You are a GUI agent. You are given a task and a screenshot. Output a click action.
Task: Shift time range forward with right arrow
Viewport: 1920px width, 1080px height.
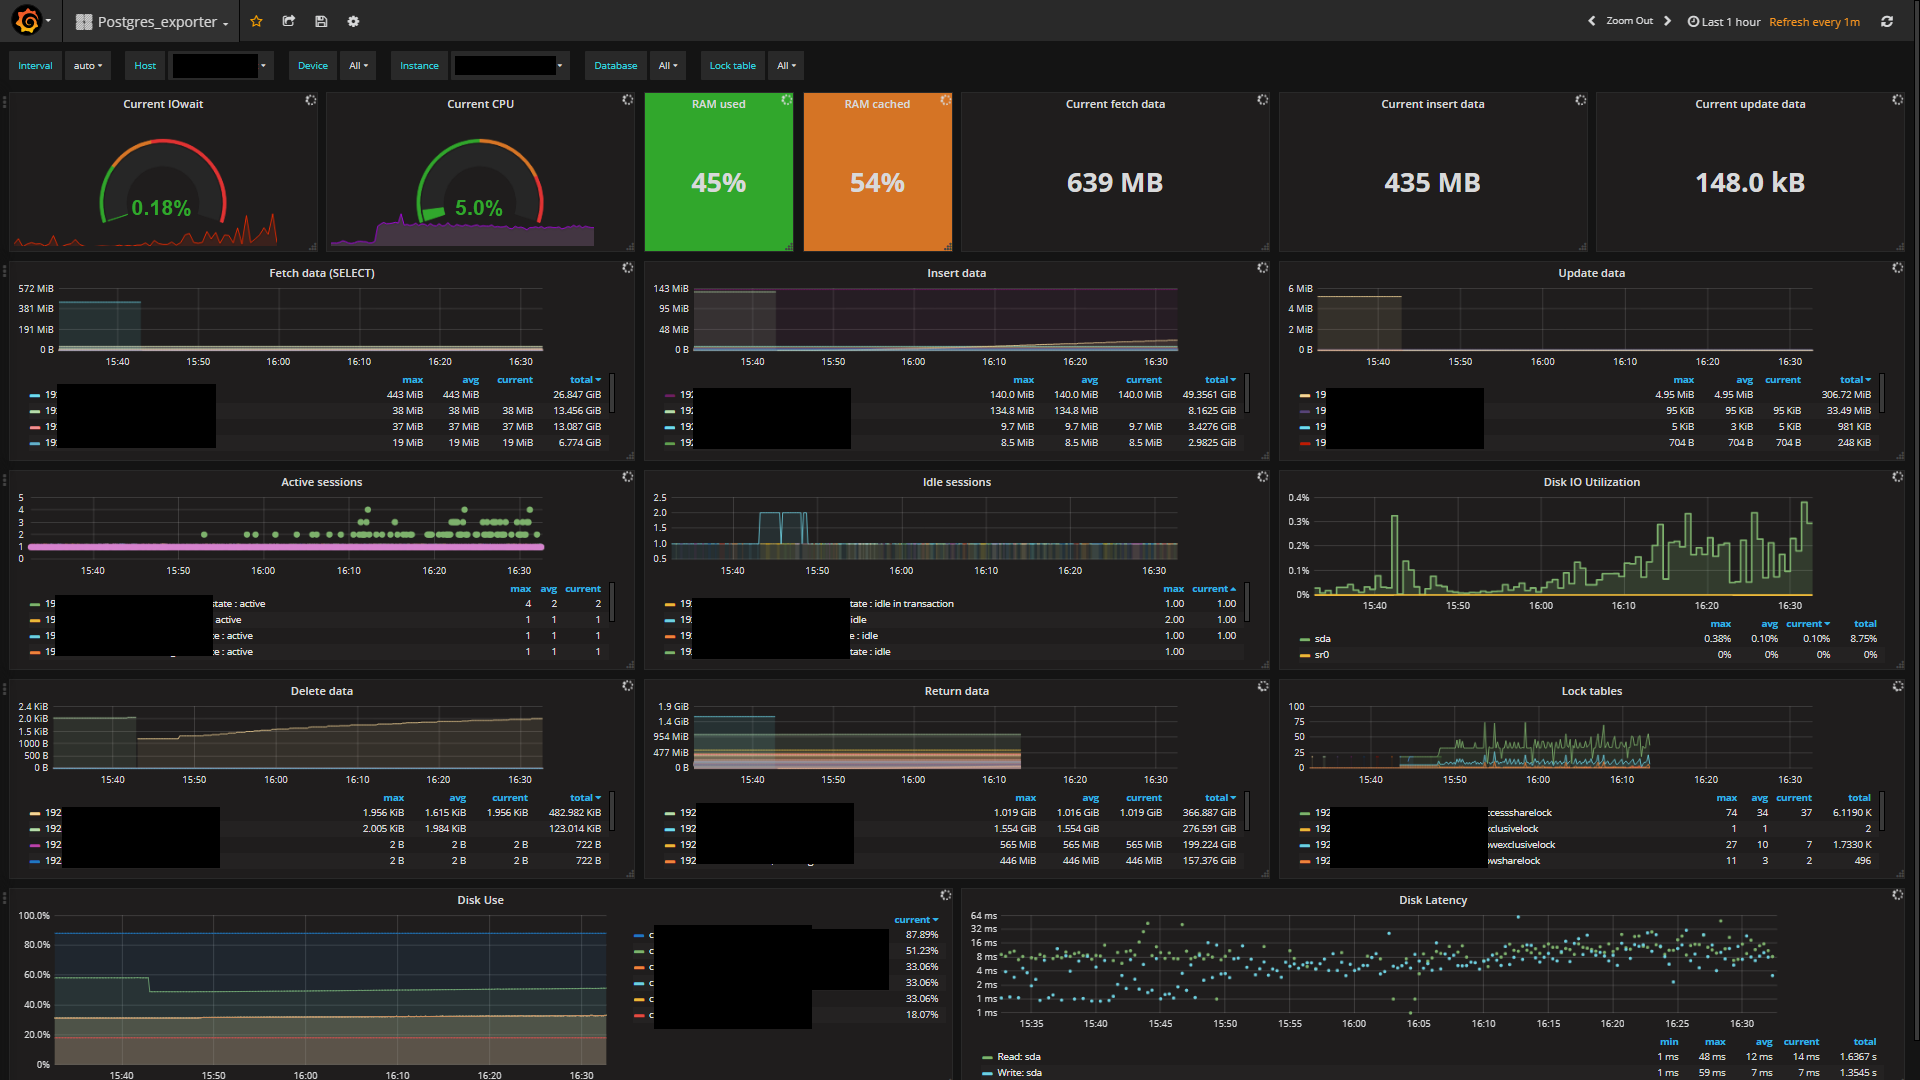[1667, 21]
